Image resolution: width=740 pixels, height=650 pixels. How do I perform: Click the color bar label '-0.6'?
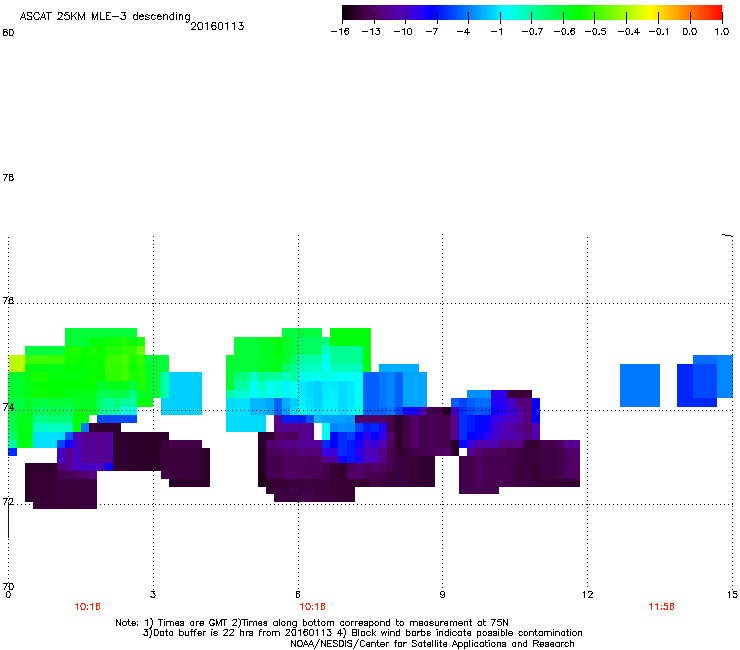click(564, 32)
